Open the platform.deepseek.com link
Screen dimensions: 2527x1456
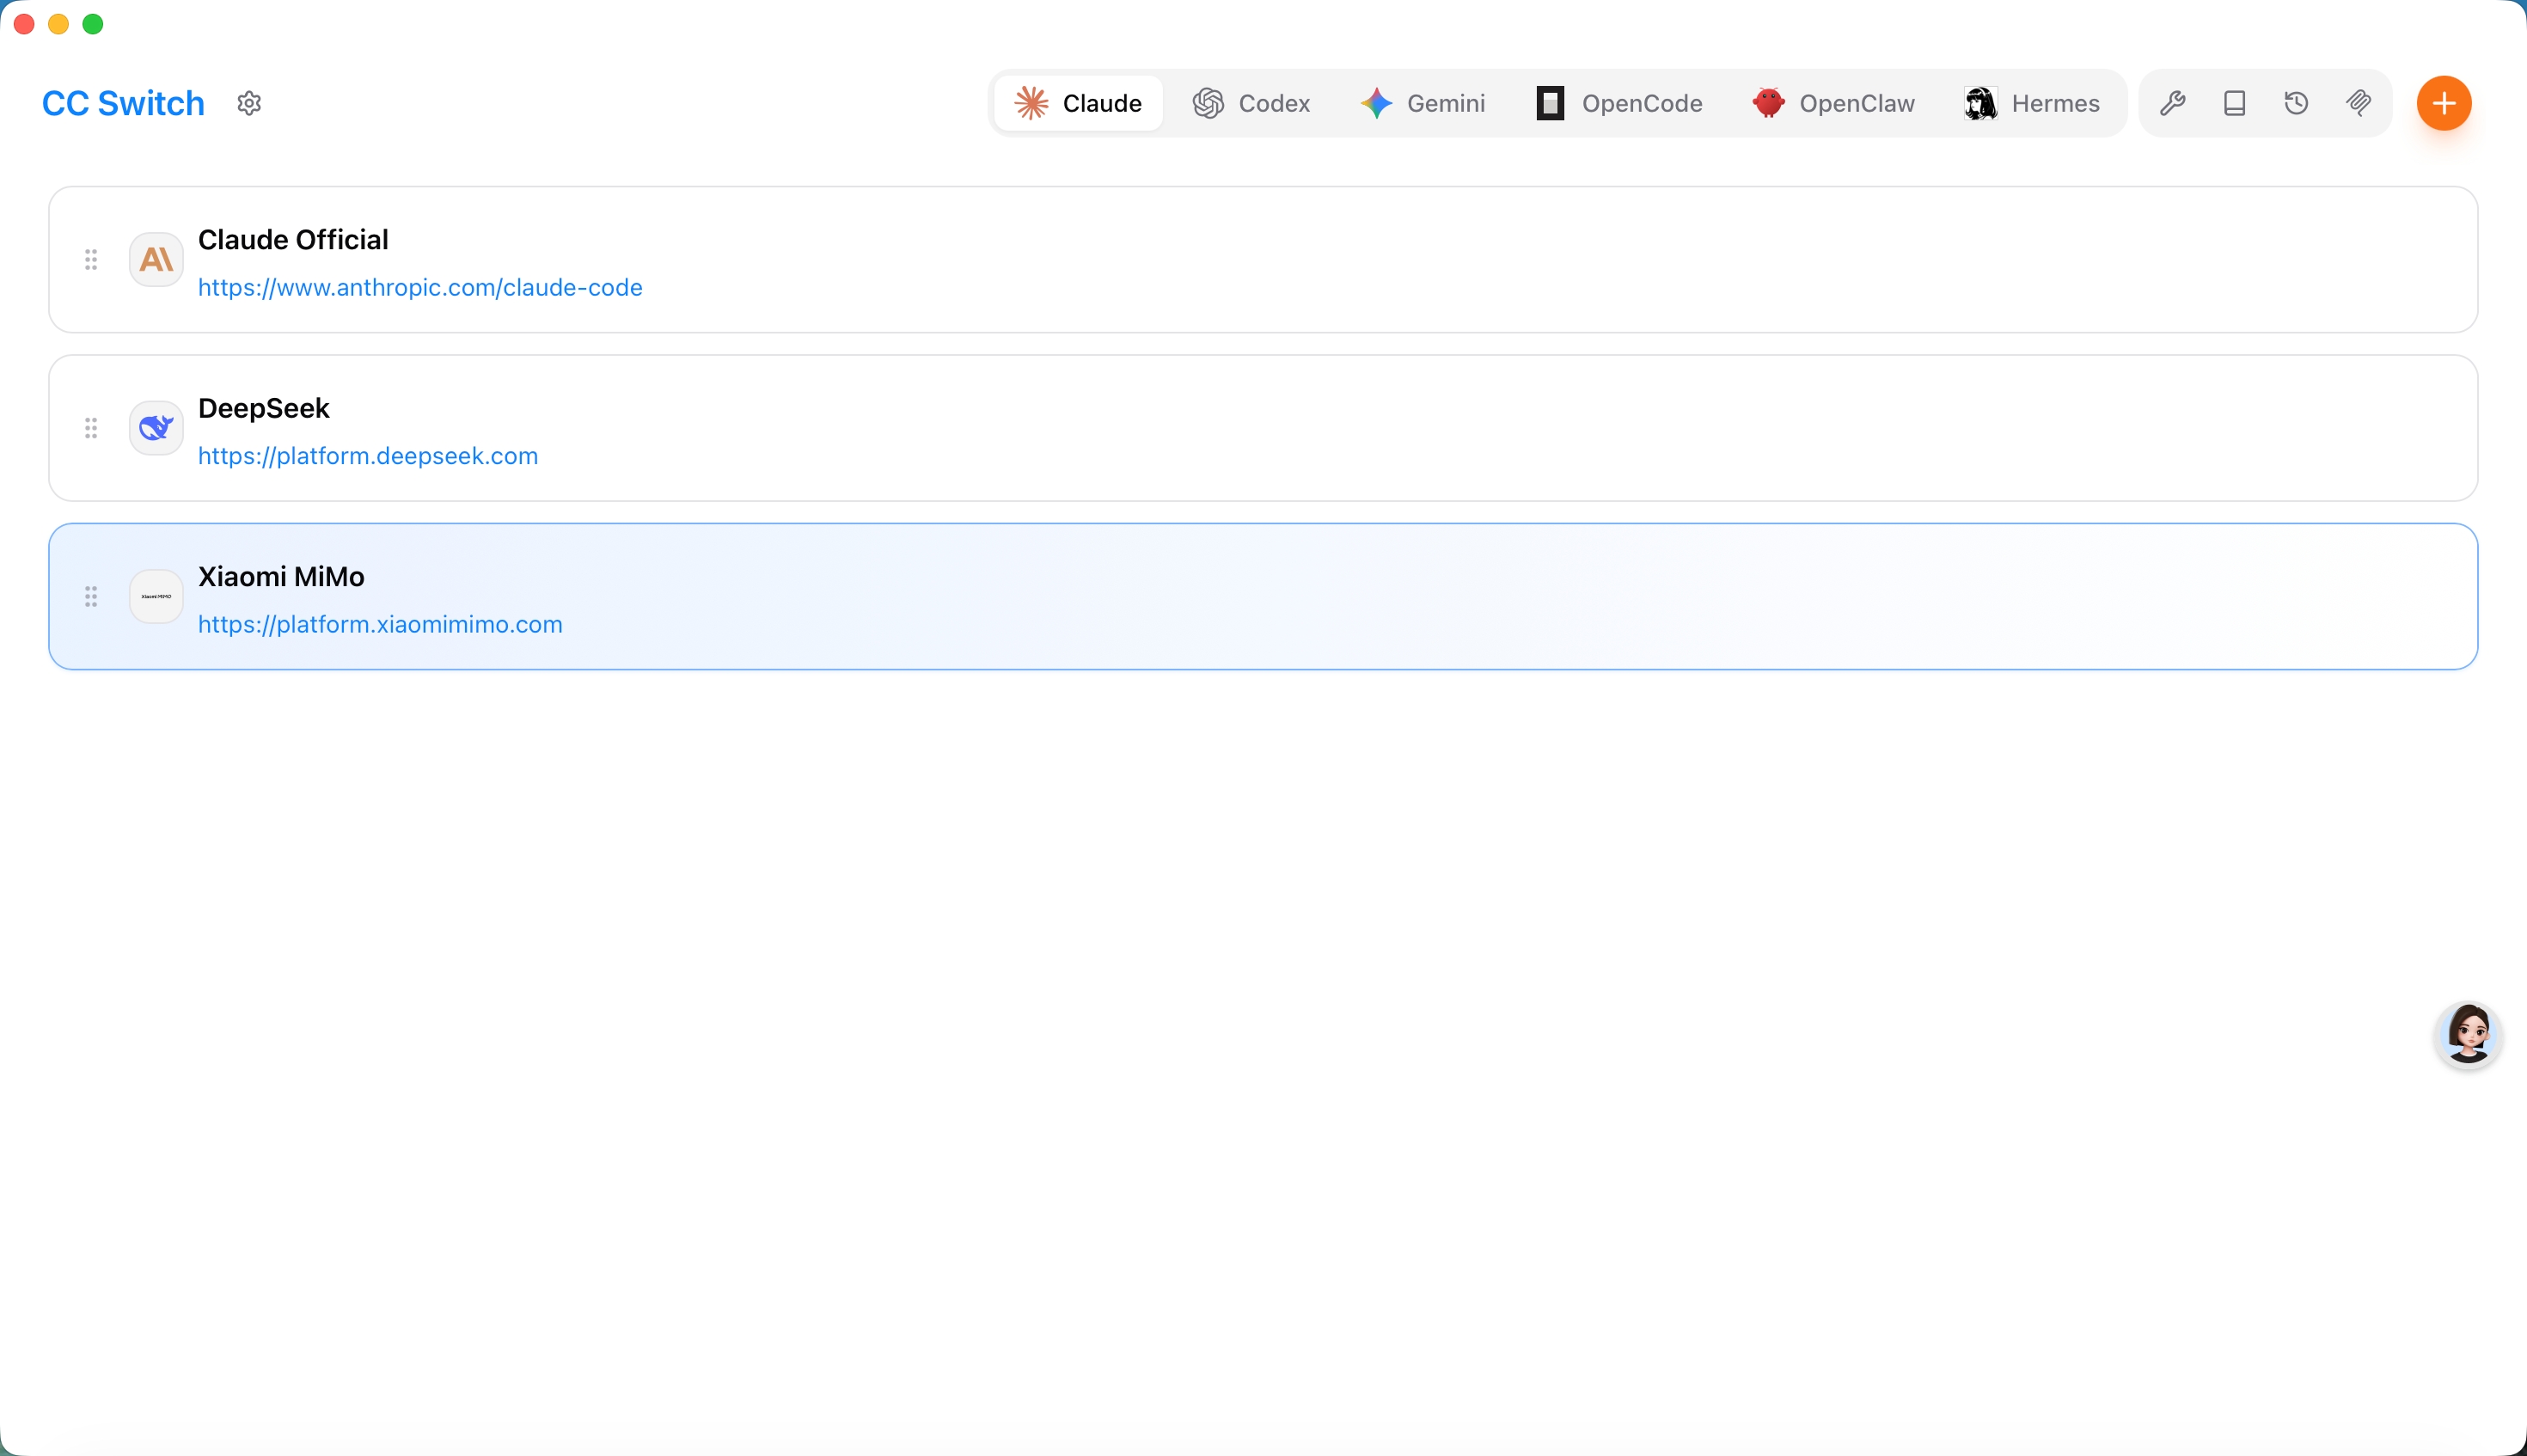coord(368,456)
